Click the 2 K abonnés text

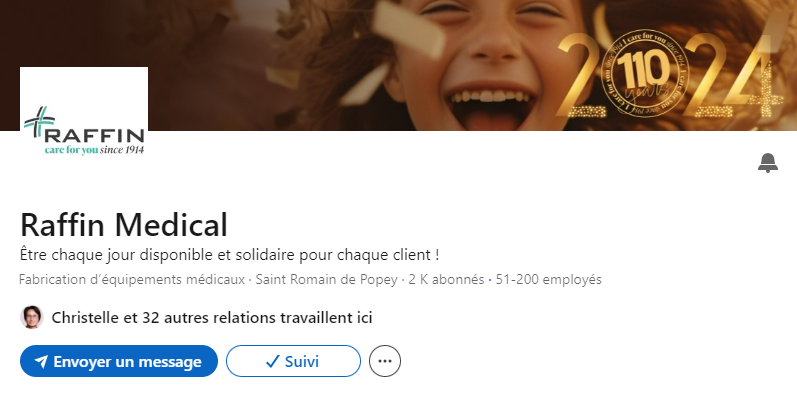coord(446,280)
